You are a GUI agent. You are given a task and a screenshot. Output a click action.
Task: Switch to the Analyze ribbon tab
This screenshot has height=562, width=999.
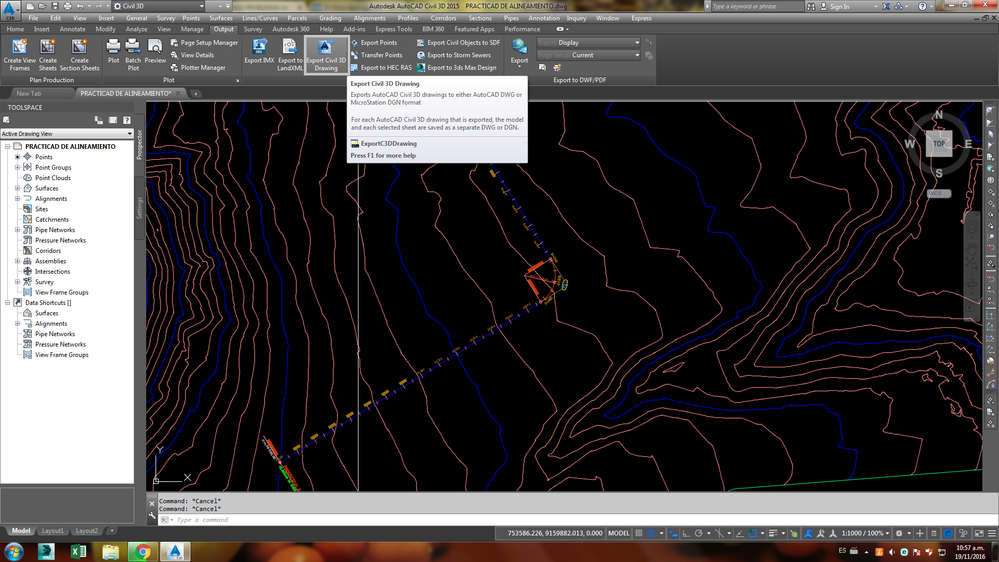tap(136, 29)
